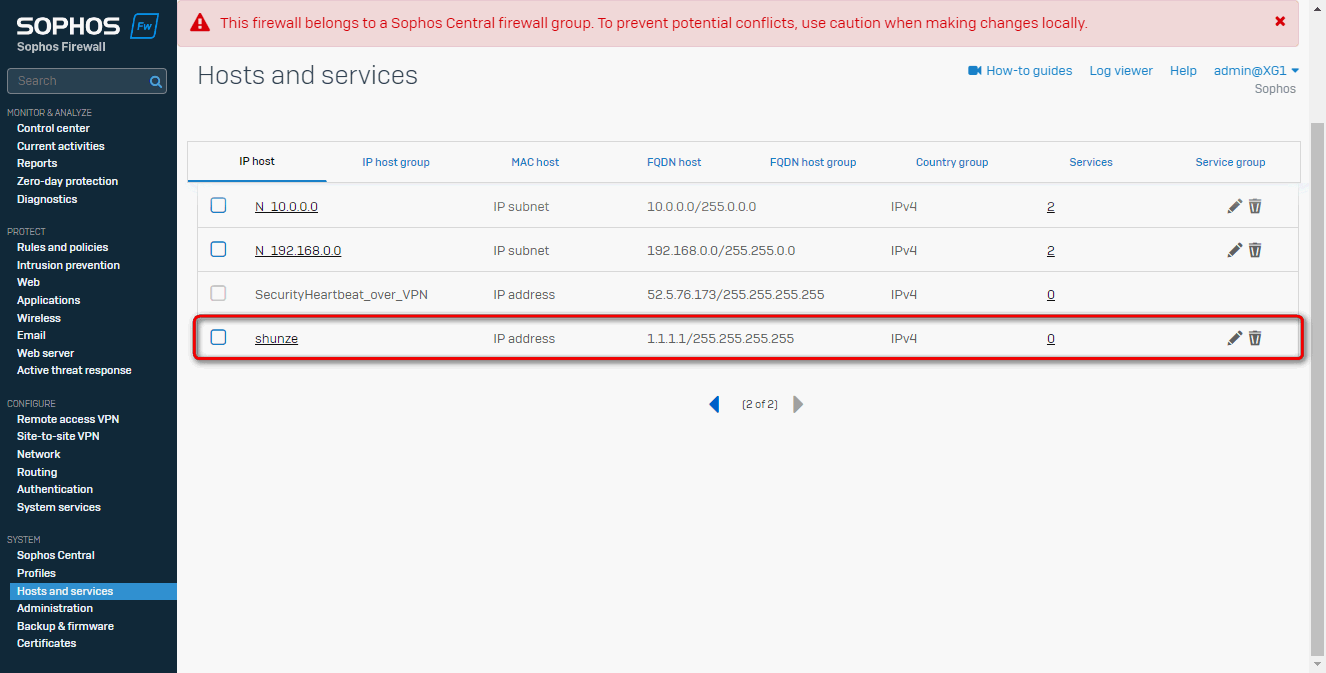This screenshot has width=1326, height=673.
Task: Open the Log viewer link
Action: click(x=1121, y=71)
